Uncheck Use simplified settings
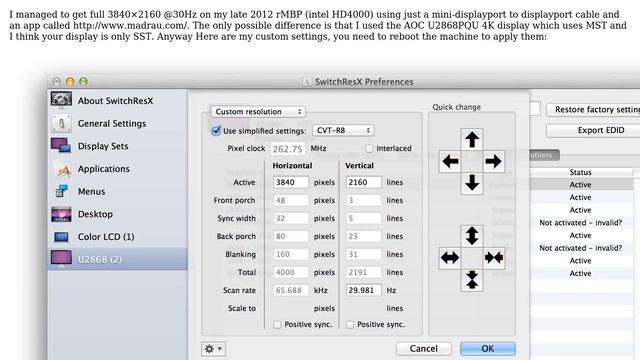This screenshot has height=360, width=640. pyautogui.click(x=216, y=131)
